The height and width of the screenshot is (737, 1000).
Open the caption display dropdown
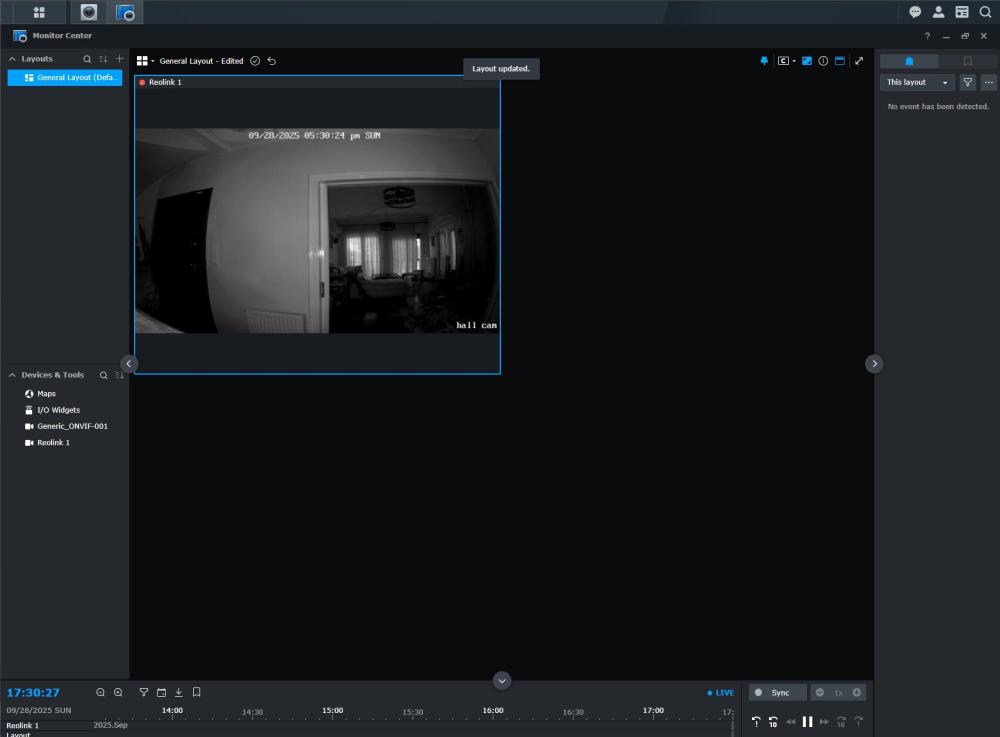786,61
